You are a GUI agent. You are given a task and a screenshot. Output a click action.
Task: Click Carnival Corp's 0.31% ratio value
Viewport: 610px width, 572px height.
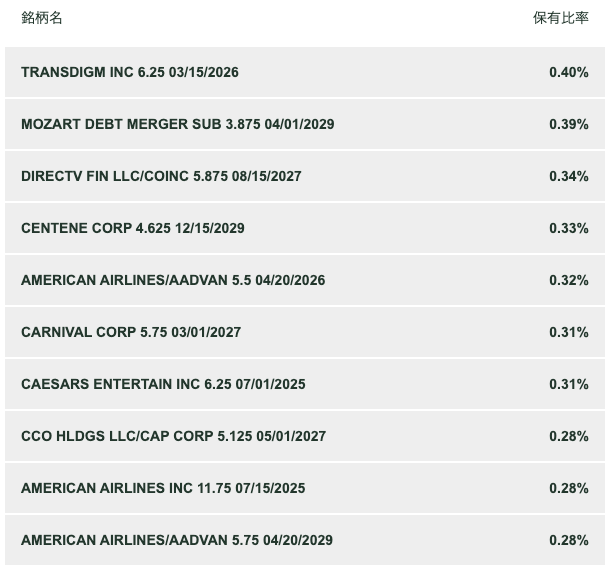569,332
